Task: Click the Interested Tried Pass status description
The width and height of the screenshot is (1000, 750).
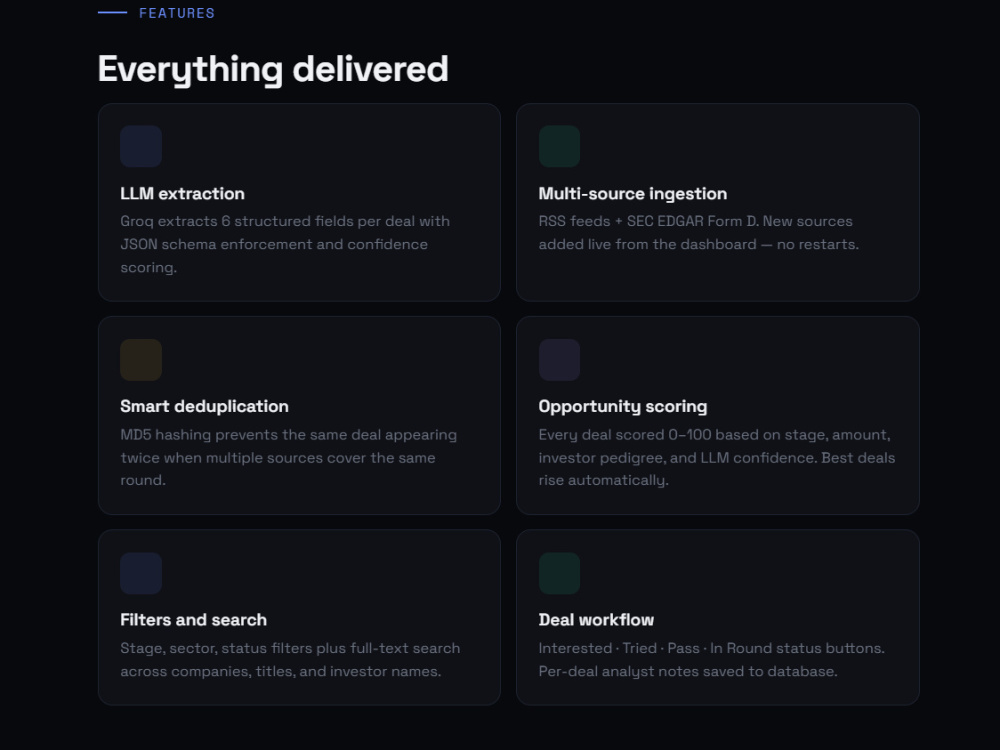Action: coord(712,659)
